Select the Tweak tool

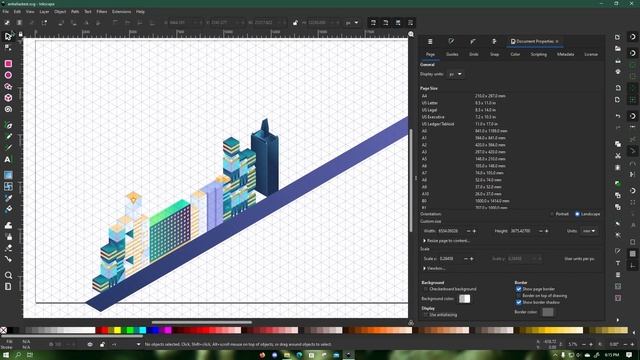point(8,225)
